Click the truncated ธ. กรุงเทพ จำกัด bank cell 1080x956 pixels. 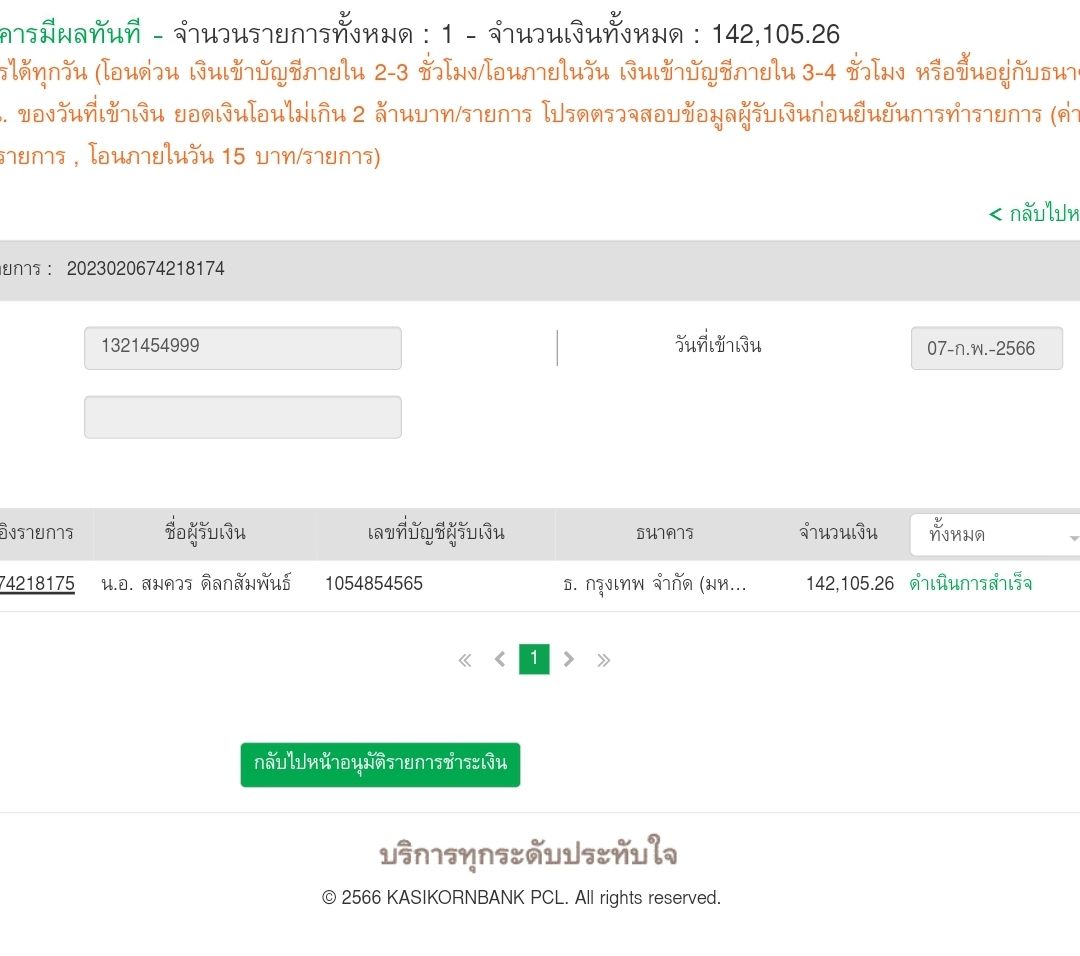coord(654,584)
